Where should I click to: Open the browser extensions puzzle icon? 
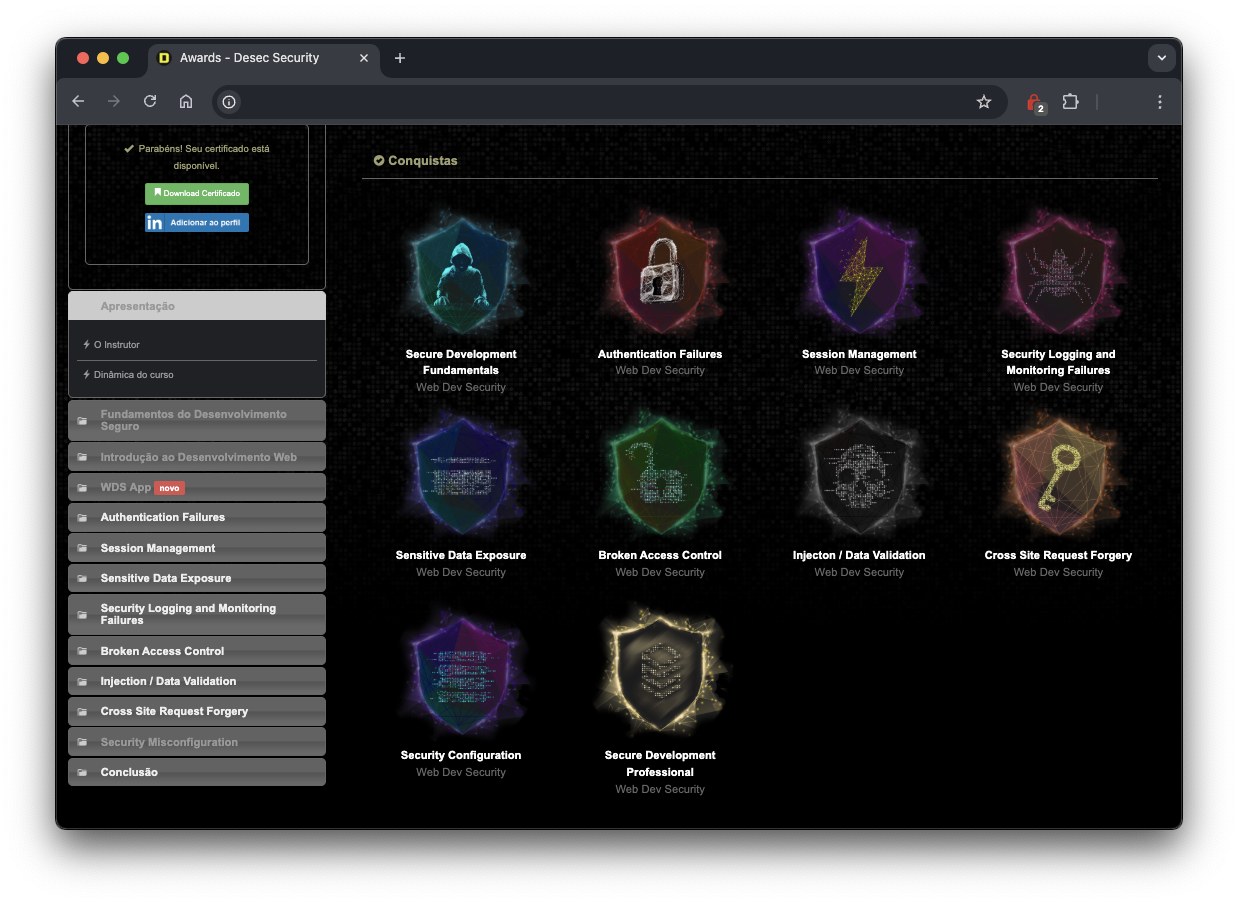[1070, 102]
